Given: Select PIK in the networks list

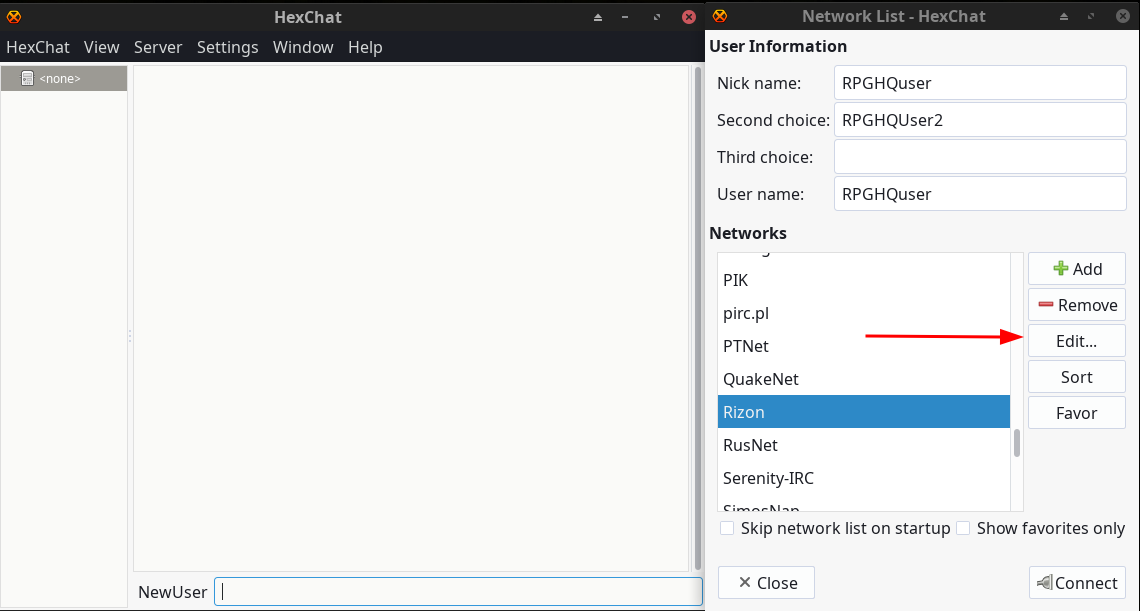Looking at the screenshot, I should pyautogui.click(x=864, y=280).
